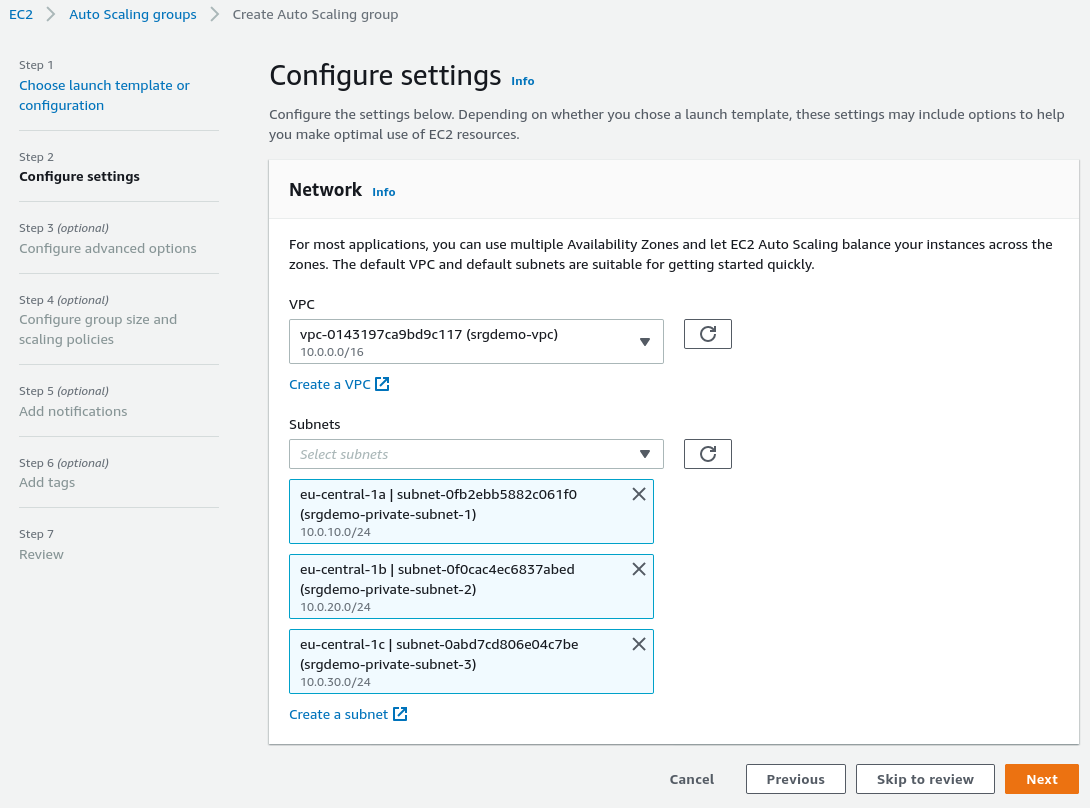Click the external link icon beside Create a VPC
This screenshot has width=1090, height=808.
coord(382,384)
